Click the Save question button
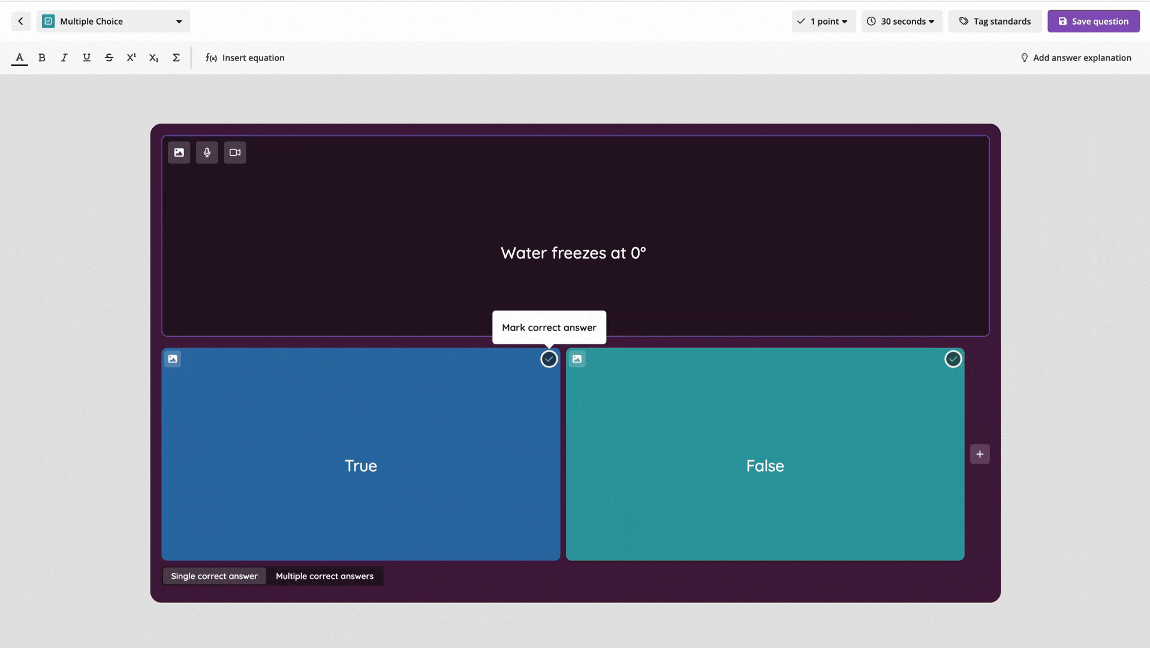 pos(1094,21)
